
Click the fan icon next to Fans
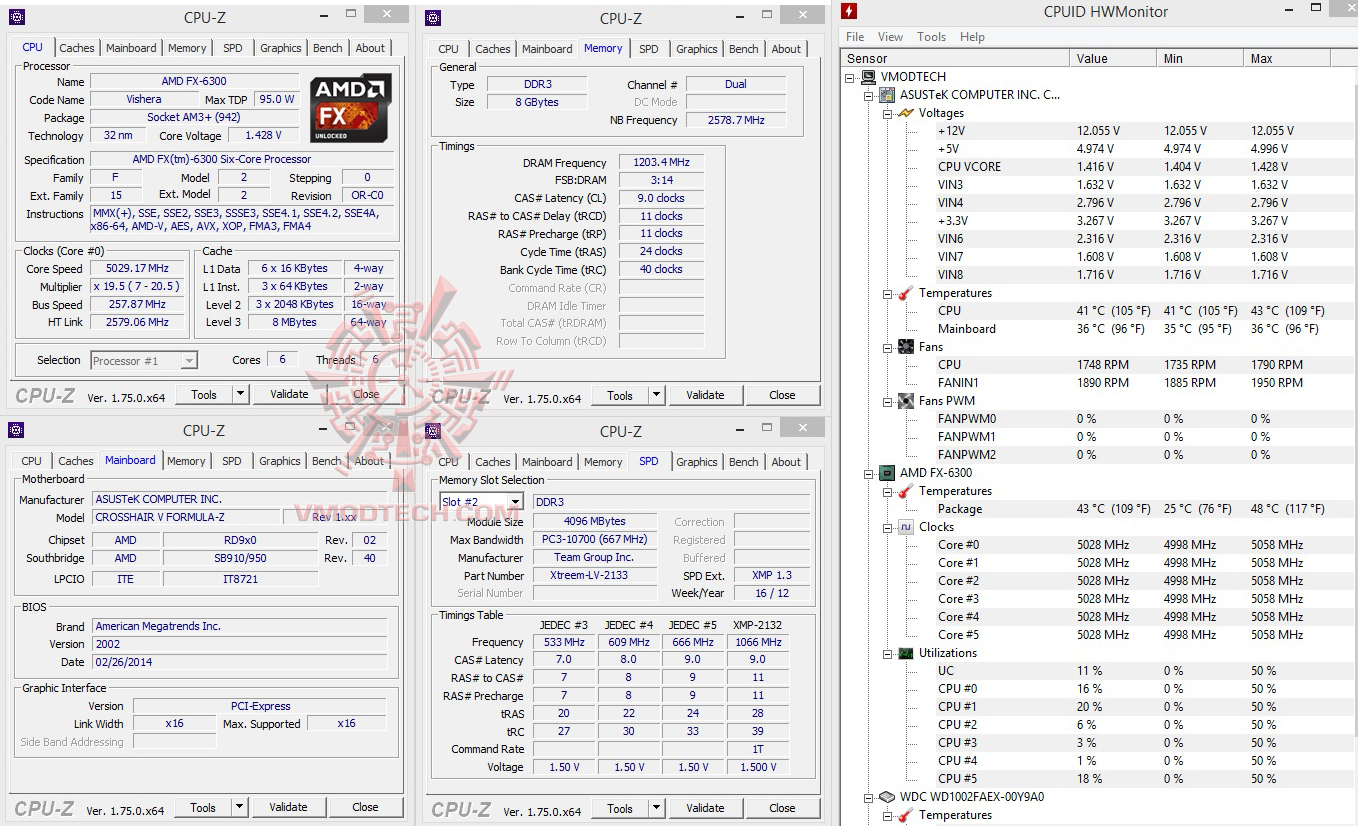(x=905, y=347)
